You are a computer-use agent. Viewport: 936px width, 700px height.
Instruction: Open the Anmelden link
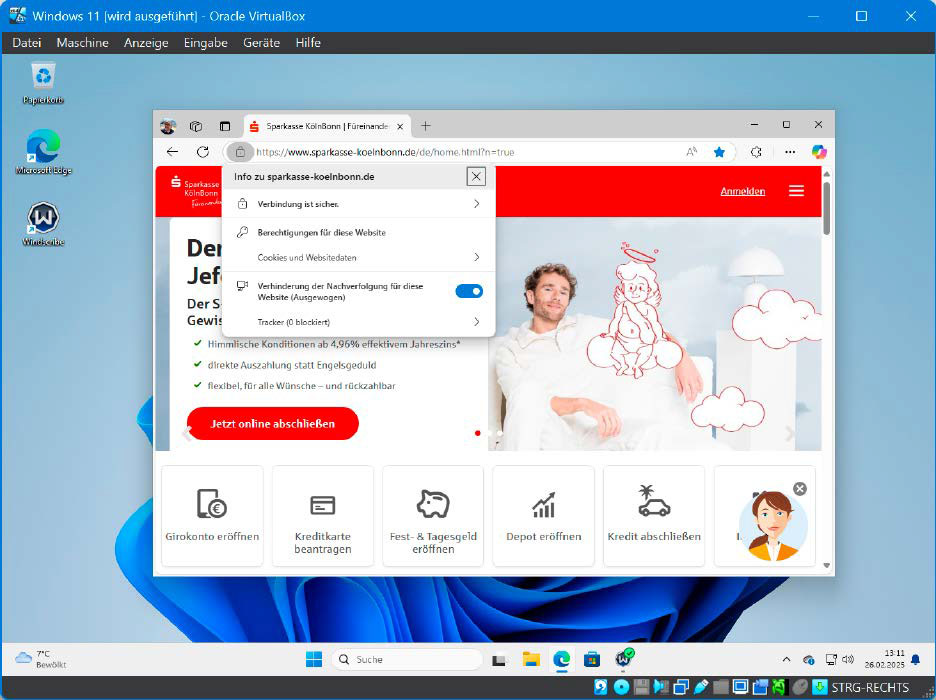[742, 191]
